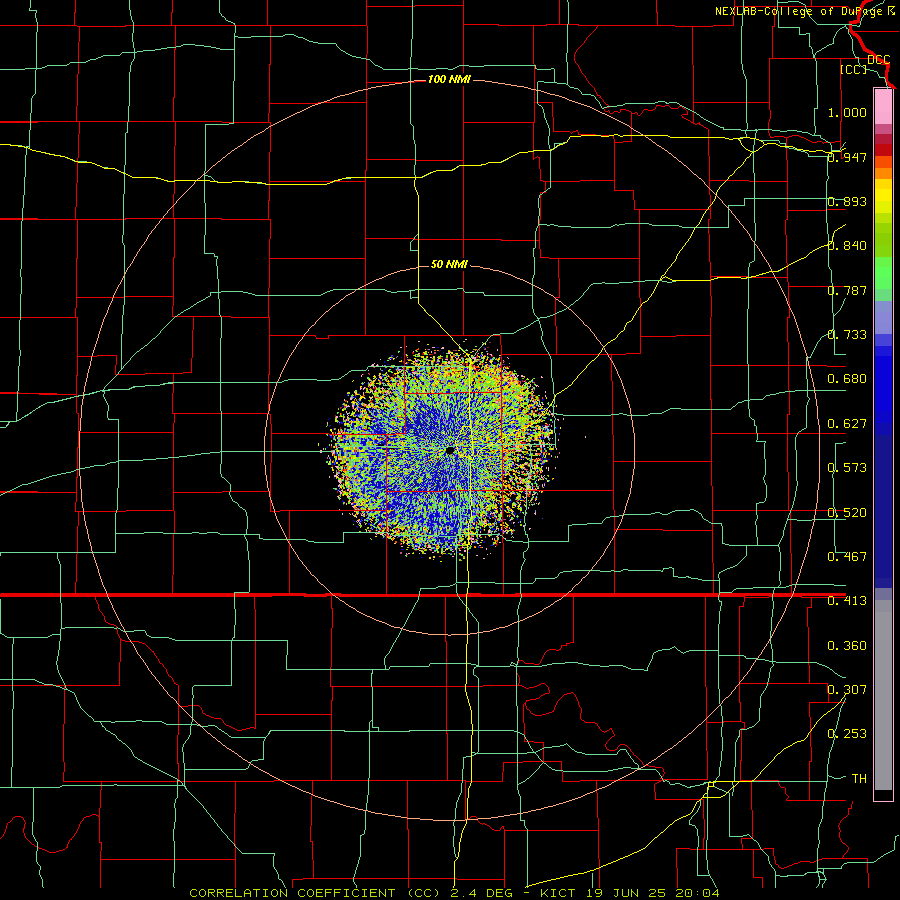The image size is (900, 900).
Task: Click the gray segment of the color bar
Action: tap(883, 695)
